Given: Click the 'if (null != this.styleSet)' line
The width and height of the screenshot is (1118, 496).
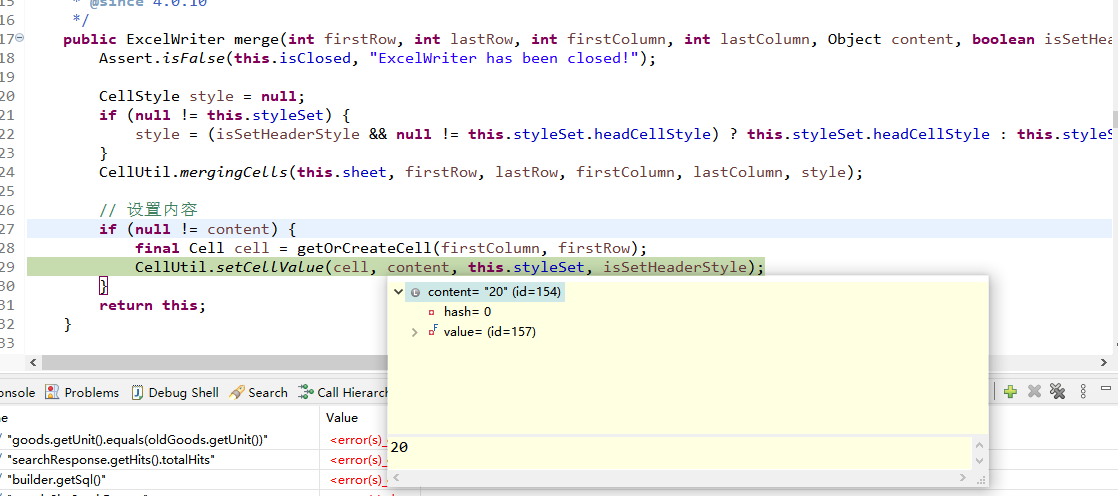Looking at the screenshot, I should click(x=225, y=115).
